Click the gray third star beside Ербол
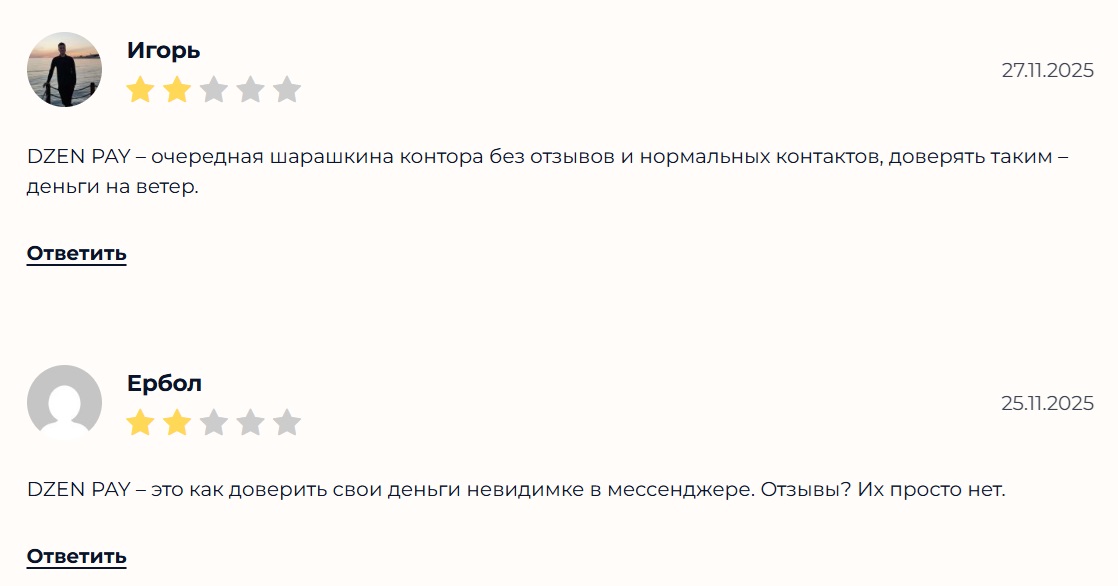The width and height of the screenshot is (1118, 586). [212, 420]
